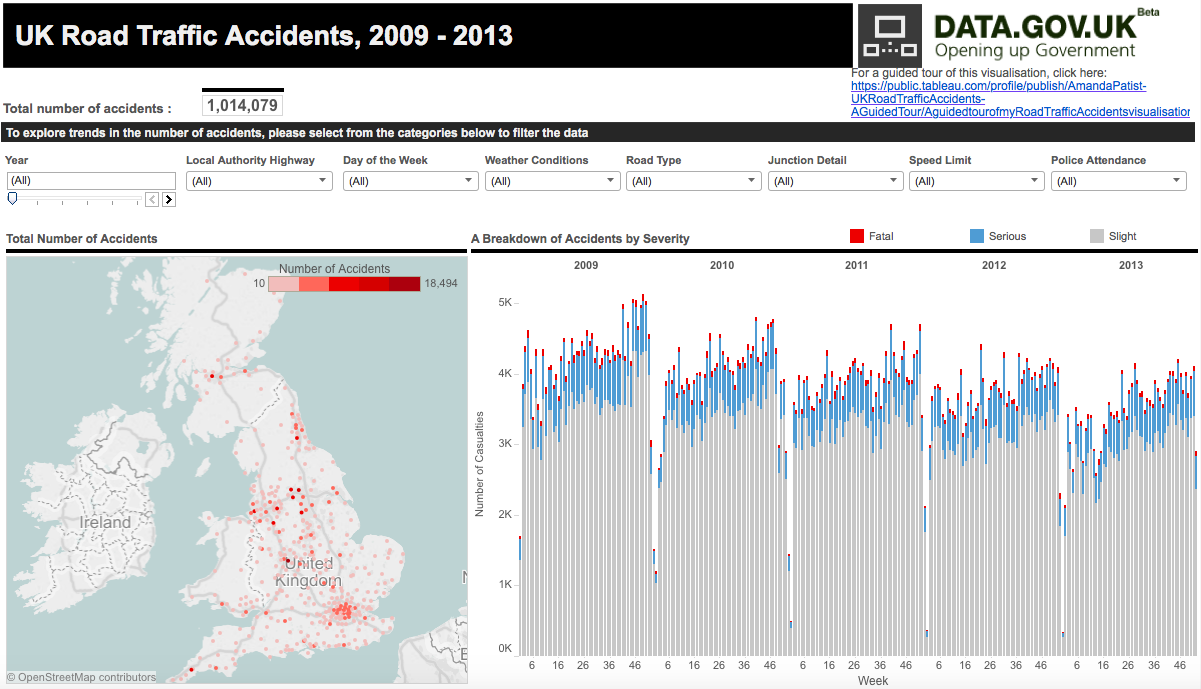The width and height of the screenshot is (1201, 689).
Task: Open the guided tour Tableau link
Action: pyautogui.click(x=1000, y=99)
